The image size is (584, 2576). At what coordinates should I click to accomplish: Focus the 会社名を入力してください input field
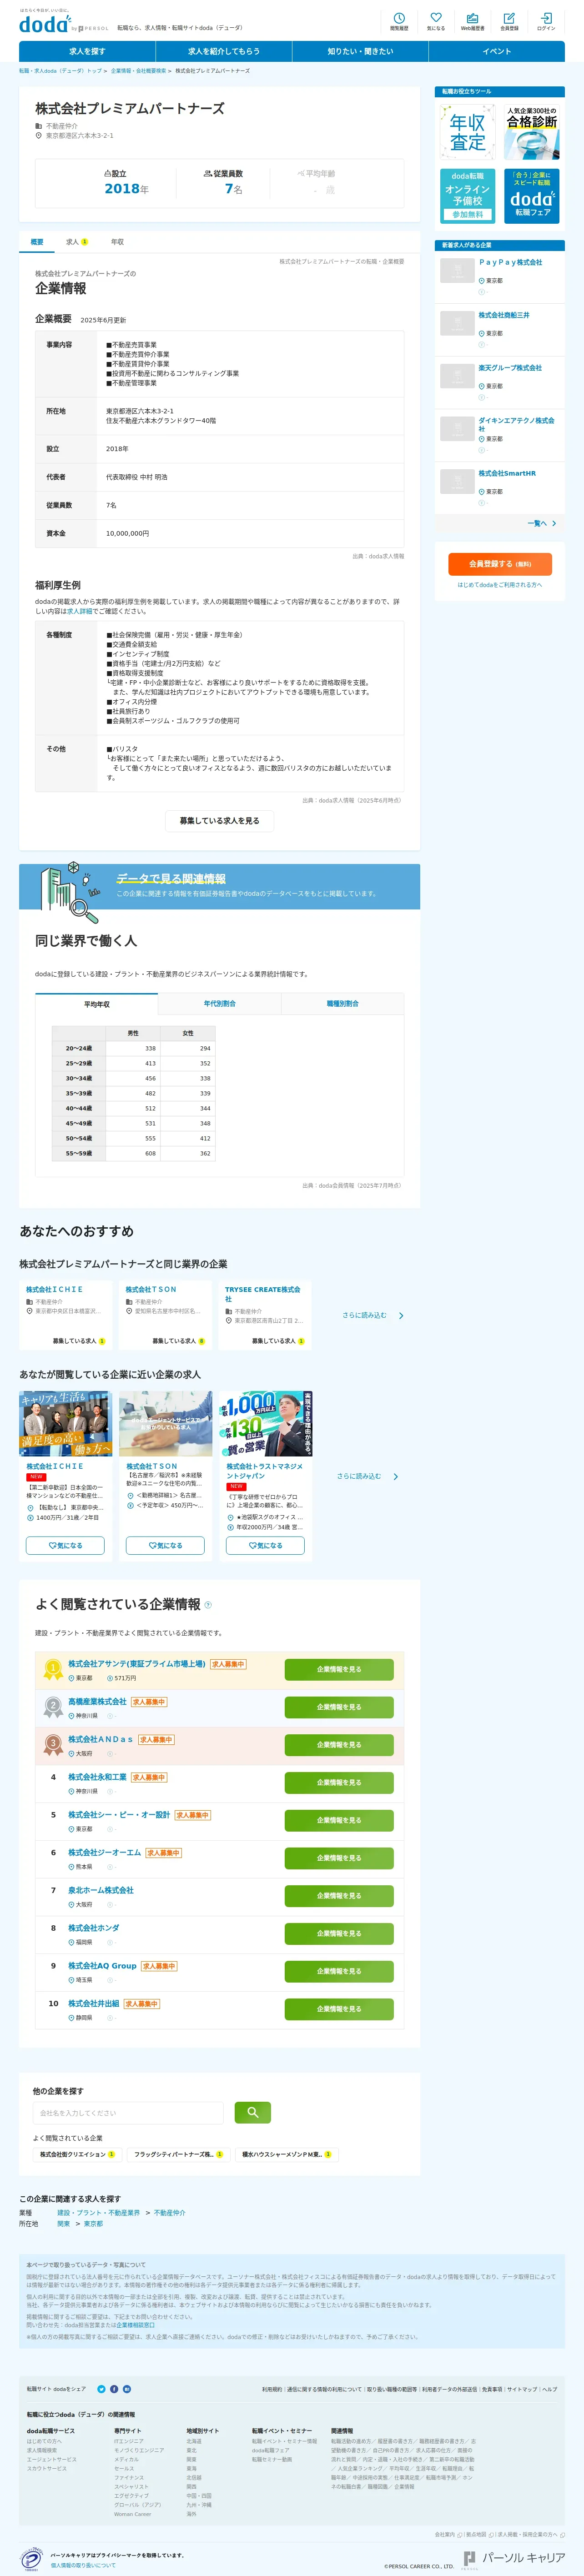(128, 2113)
